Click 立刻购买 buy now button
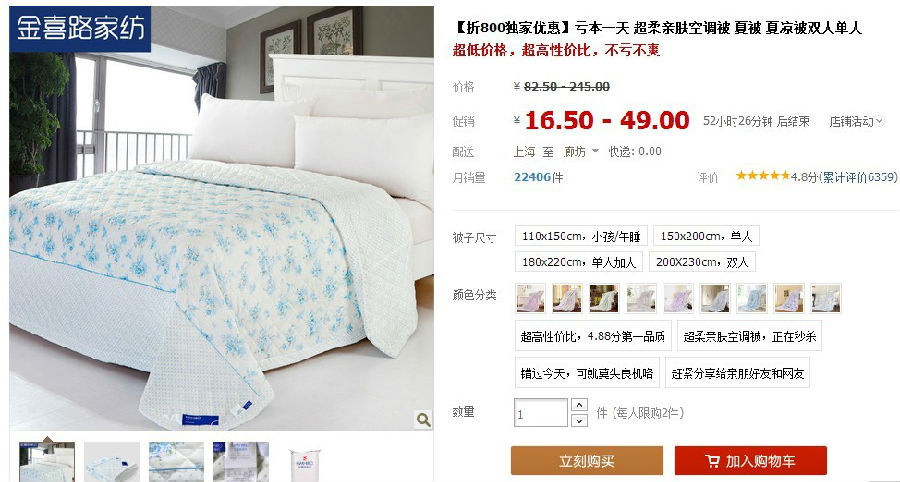Image resolution: width=900 pixels, height=482 pixels. [x=587, y=461]
